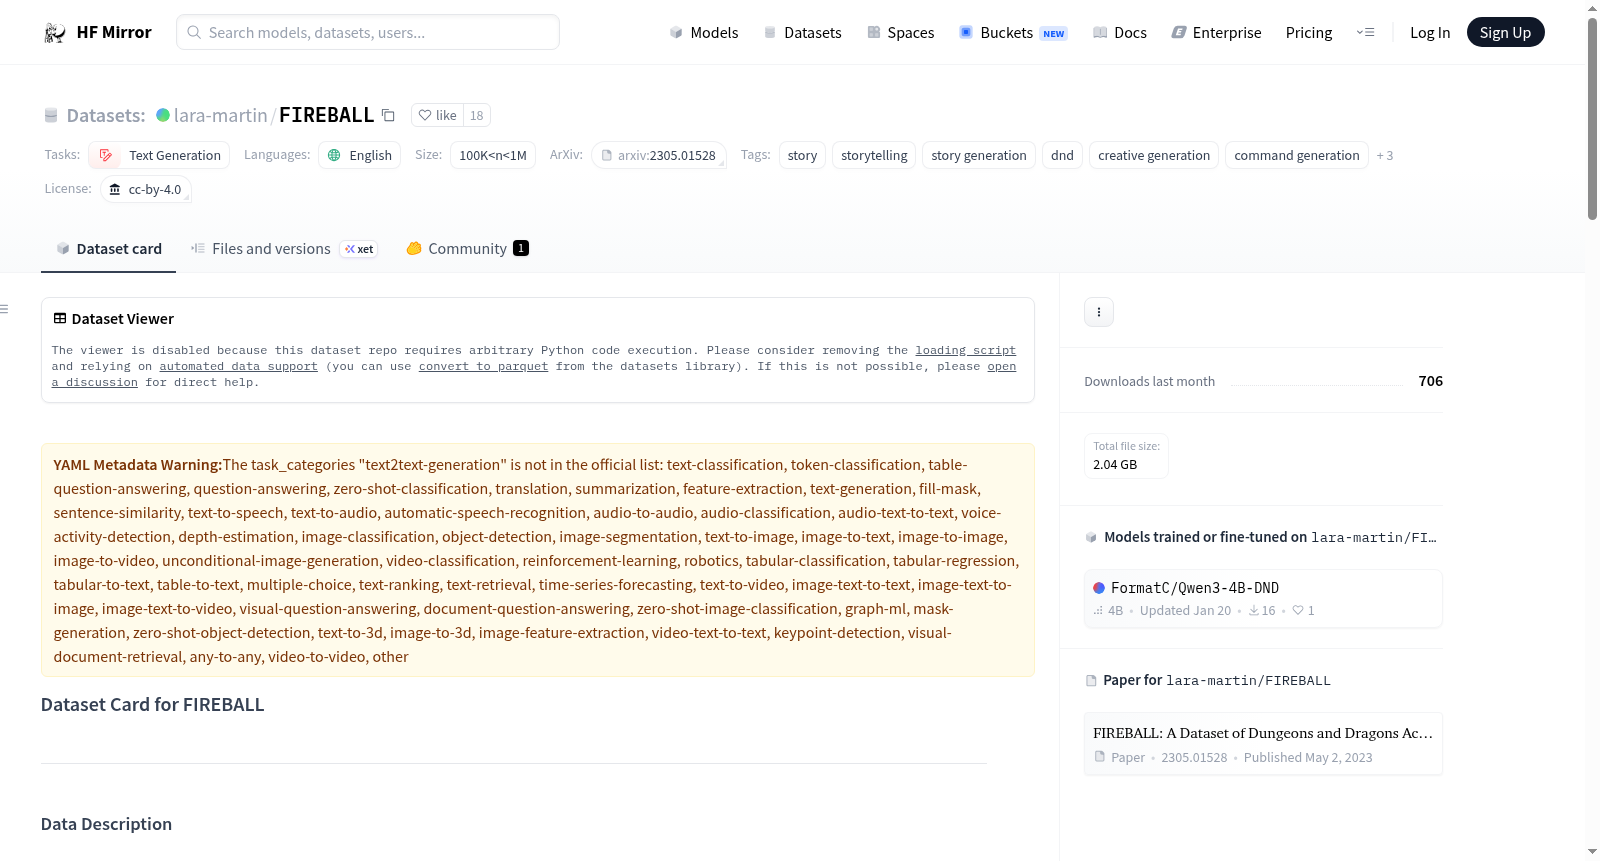Open the Enterprise navigation item
The image size is (1600, 861).
1216,33
